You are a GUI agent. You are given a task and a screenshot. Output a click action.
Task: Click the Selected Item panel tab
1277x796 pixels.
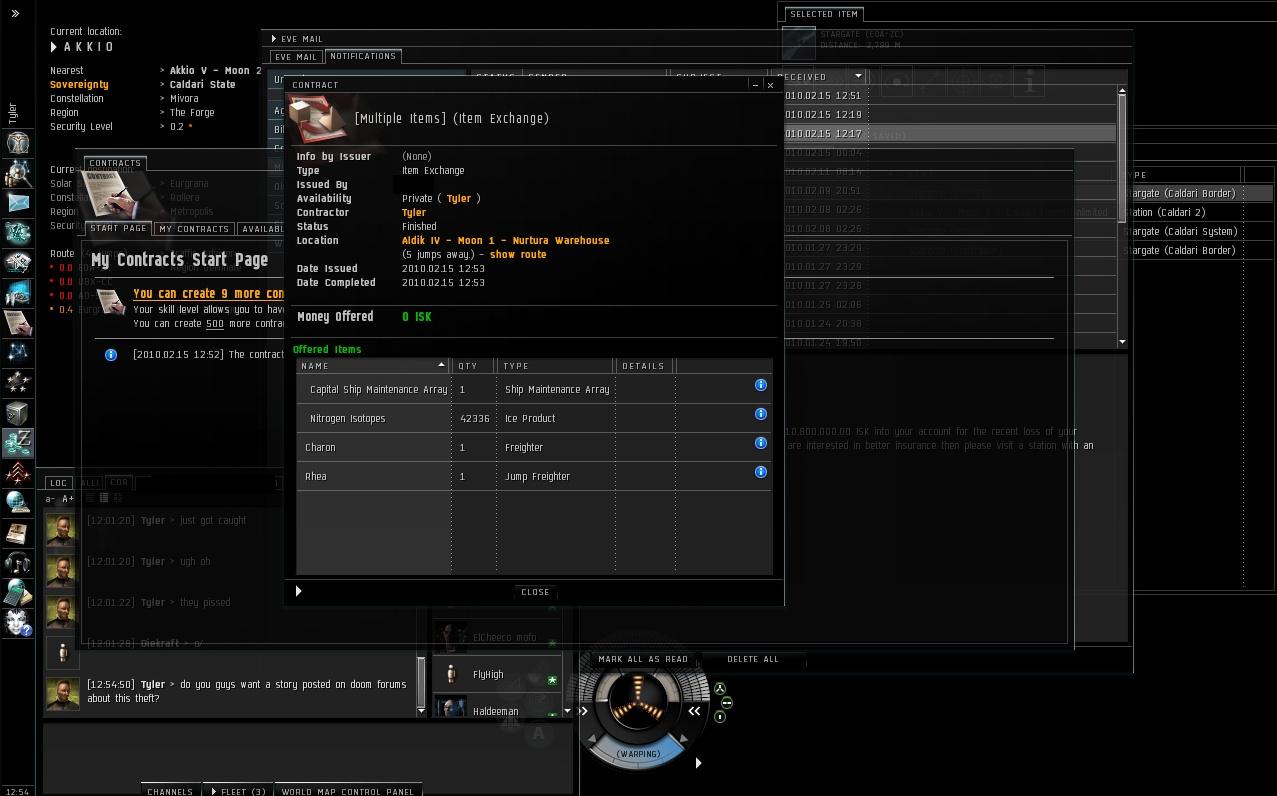coord(824,14)
